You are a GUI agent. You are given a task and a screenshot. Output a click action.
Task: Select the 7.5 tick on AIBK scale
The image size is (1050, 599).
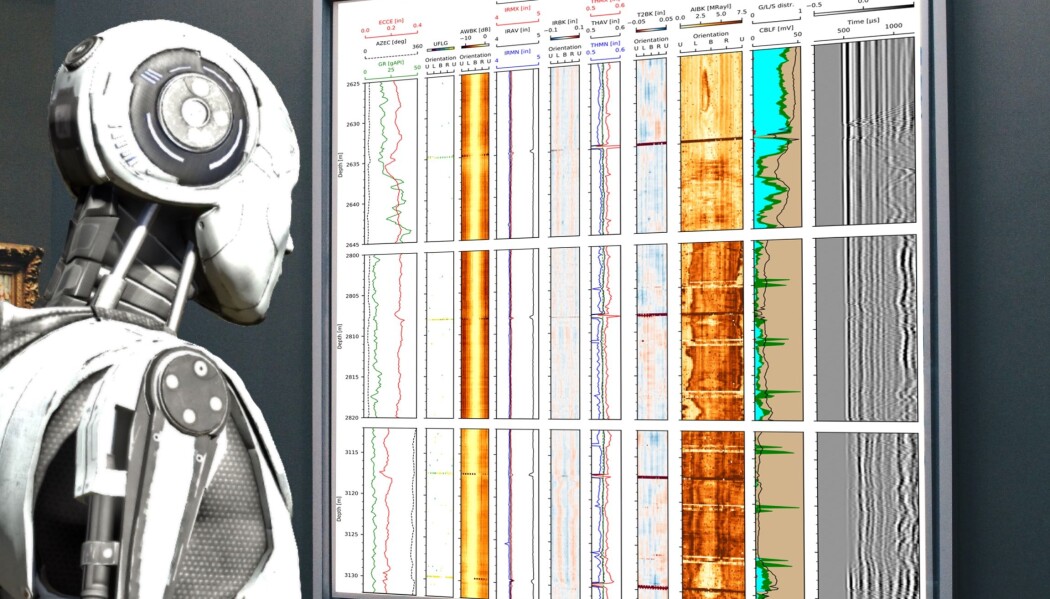(x=741, y=12)
